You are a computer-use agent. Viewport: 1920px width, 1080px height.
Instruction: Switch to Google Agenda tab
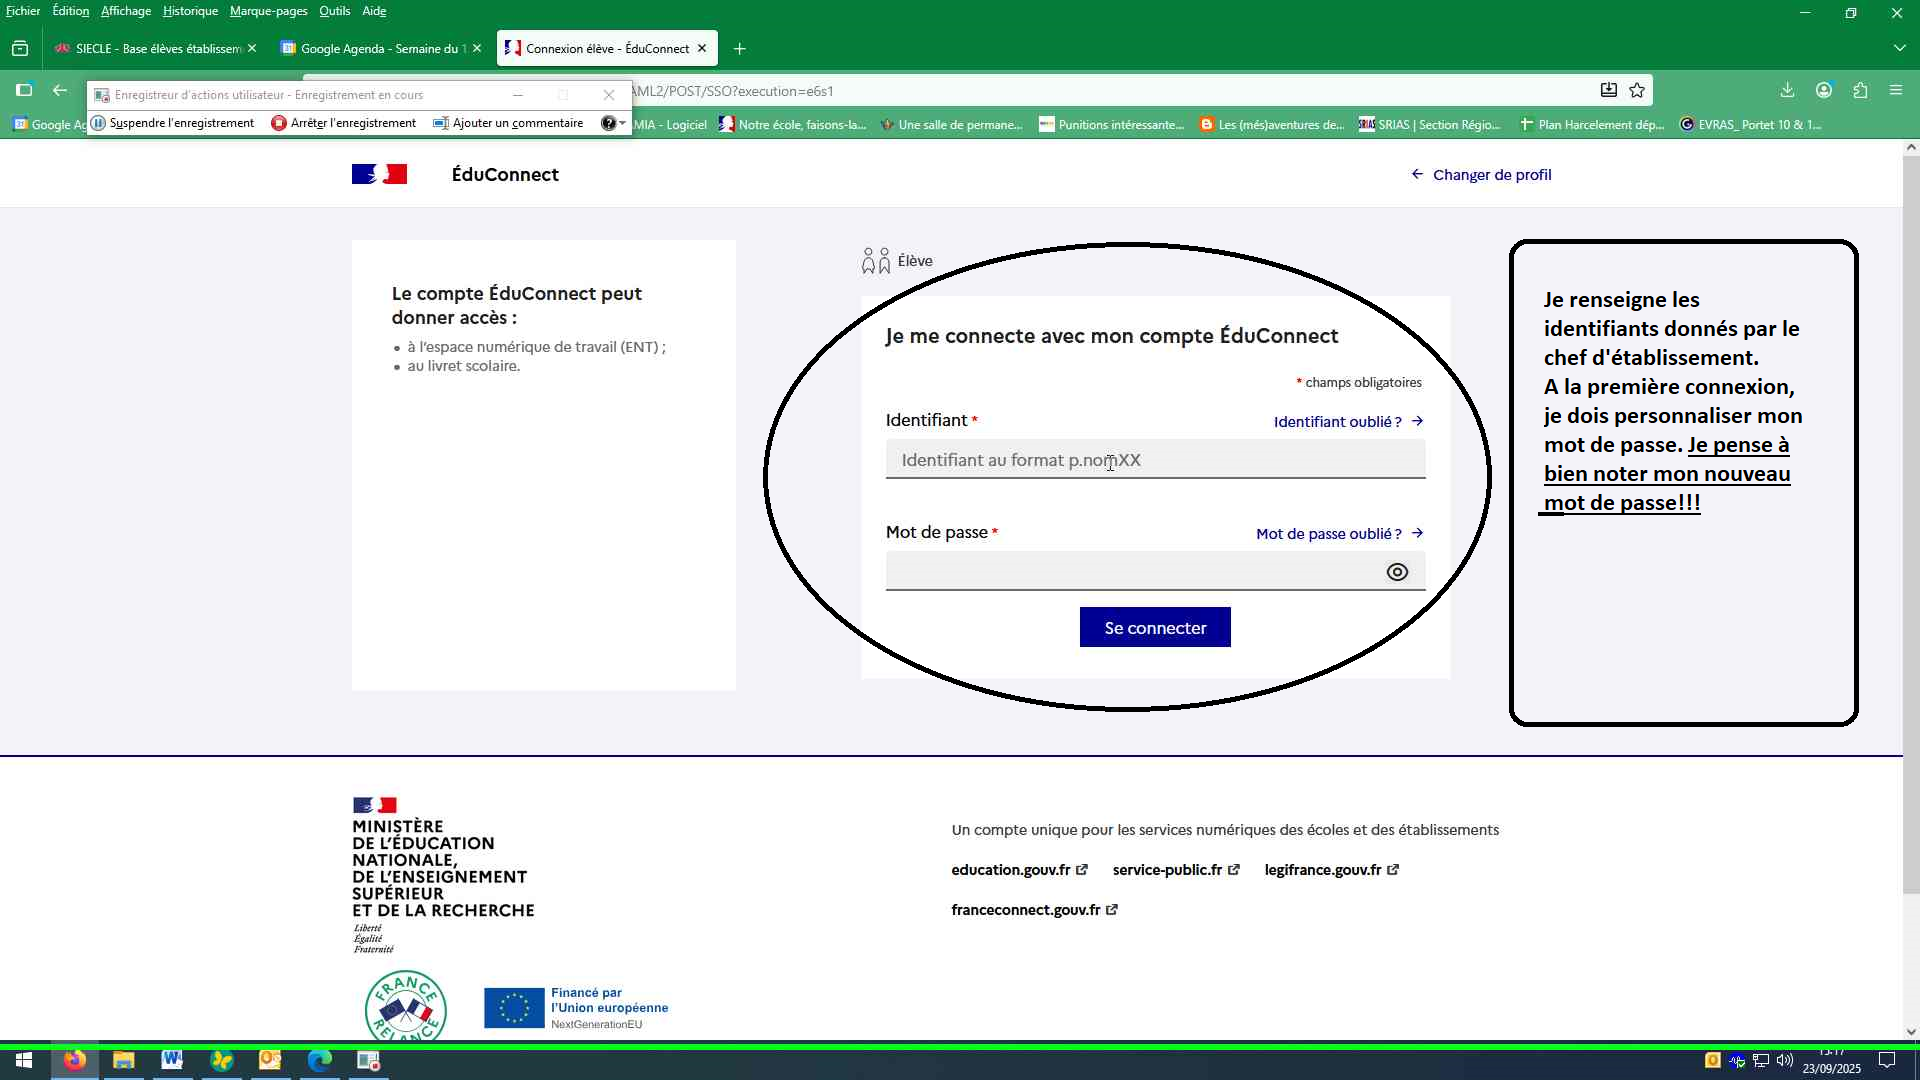(375, 49)
